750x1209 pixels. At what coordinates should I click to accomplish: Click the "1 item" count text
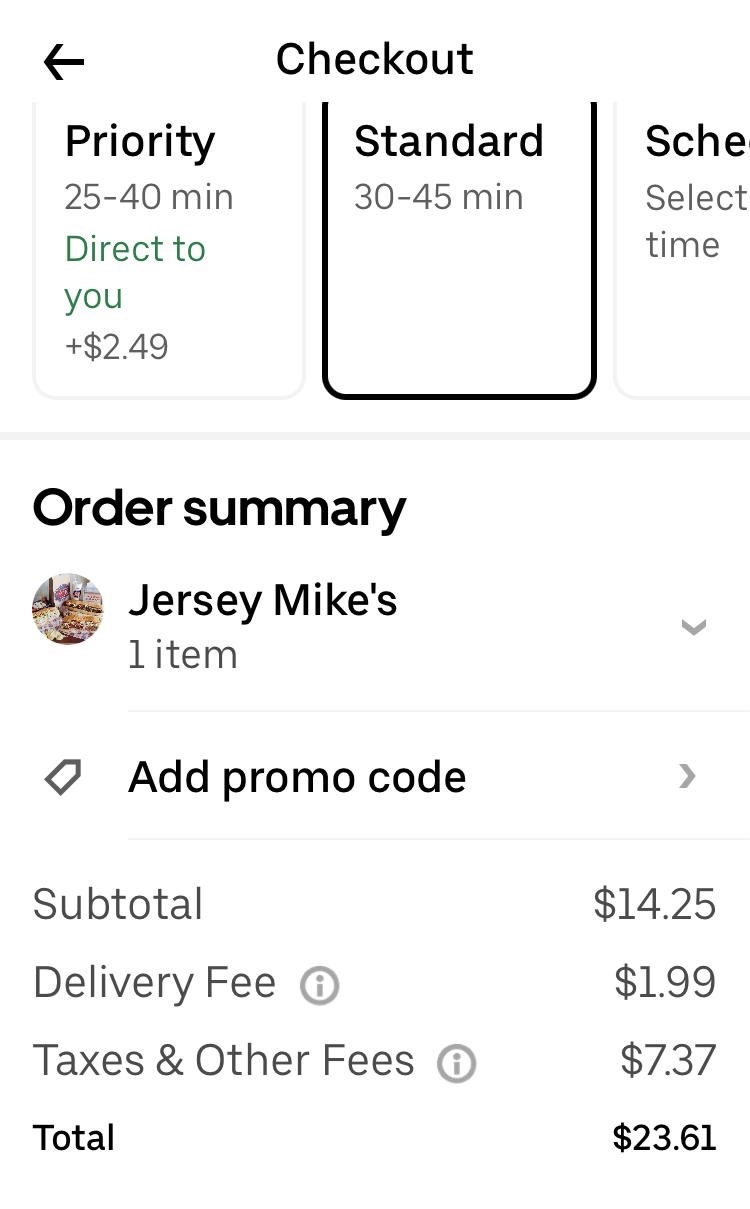tap(183, 655)
